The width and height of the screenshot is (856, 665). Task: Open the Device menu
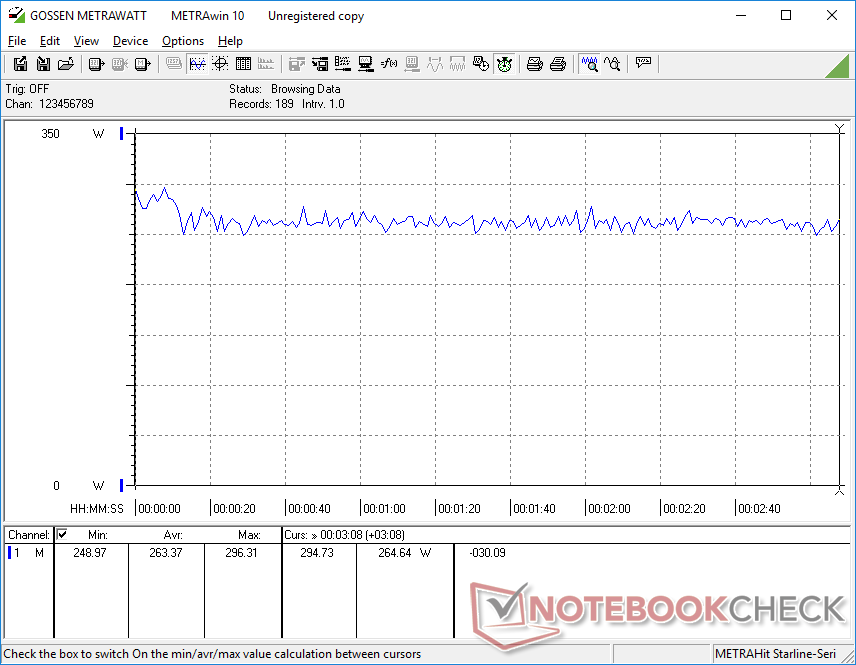[x=130, y=41]
